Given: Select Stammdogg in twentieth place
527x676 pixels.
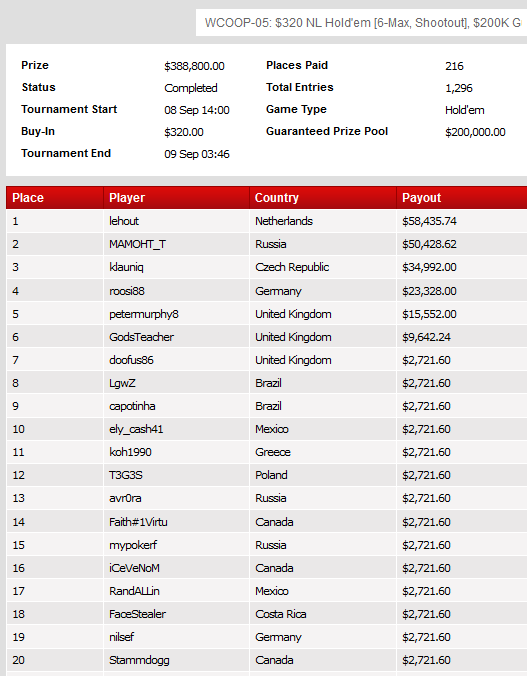Looking at the screenshot, I should [139, 660].
